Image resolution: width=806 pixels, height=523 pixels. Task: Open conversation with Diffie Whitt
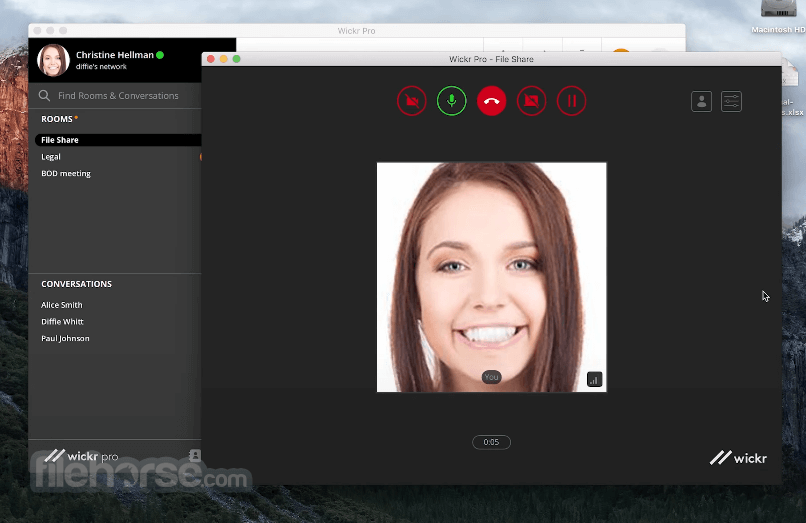click(x=62, y=321)
